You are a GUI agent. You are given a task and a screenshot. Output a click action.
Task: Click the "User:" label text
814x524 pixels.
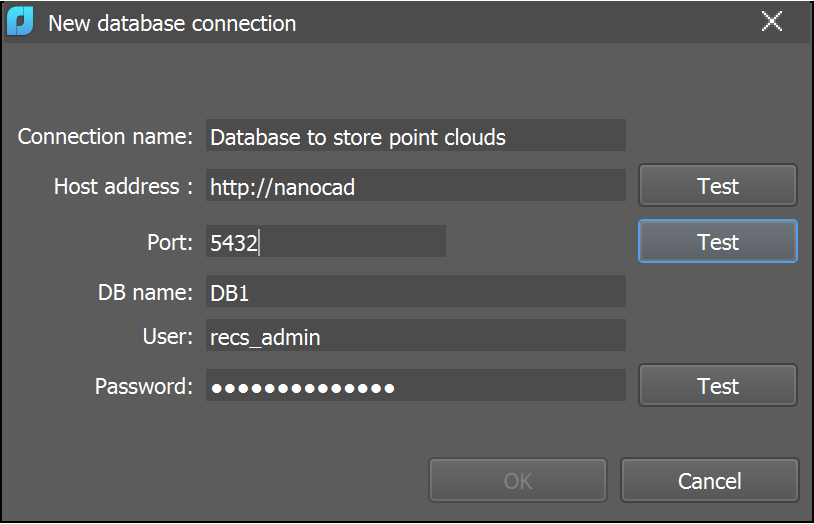(x=167, y=337)
